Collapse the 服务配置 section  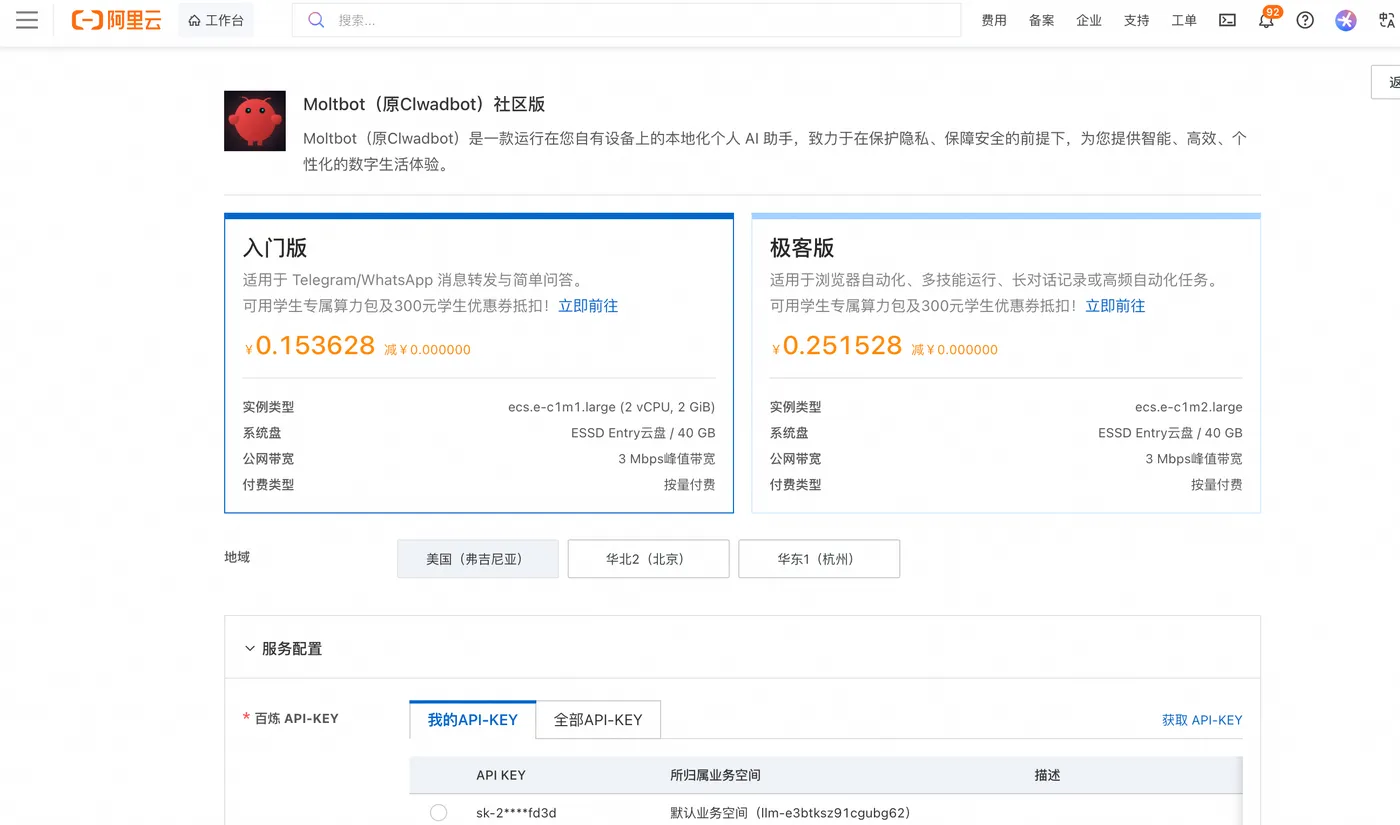point(250,649)
